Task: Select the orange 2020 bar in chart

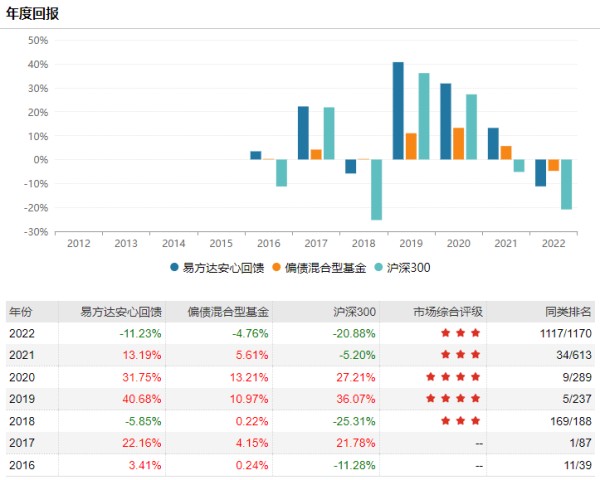Action: click(x=458, y=143)
